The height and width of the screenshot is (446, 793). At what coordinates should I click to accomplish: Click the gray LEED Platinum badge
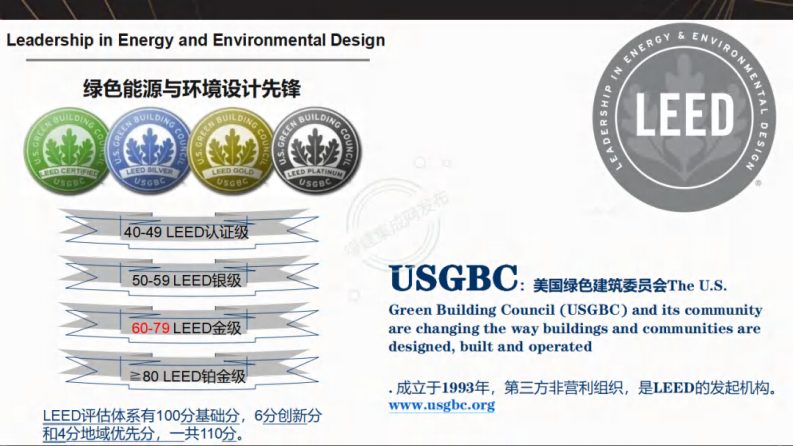[317, 151]
